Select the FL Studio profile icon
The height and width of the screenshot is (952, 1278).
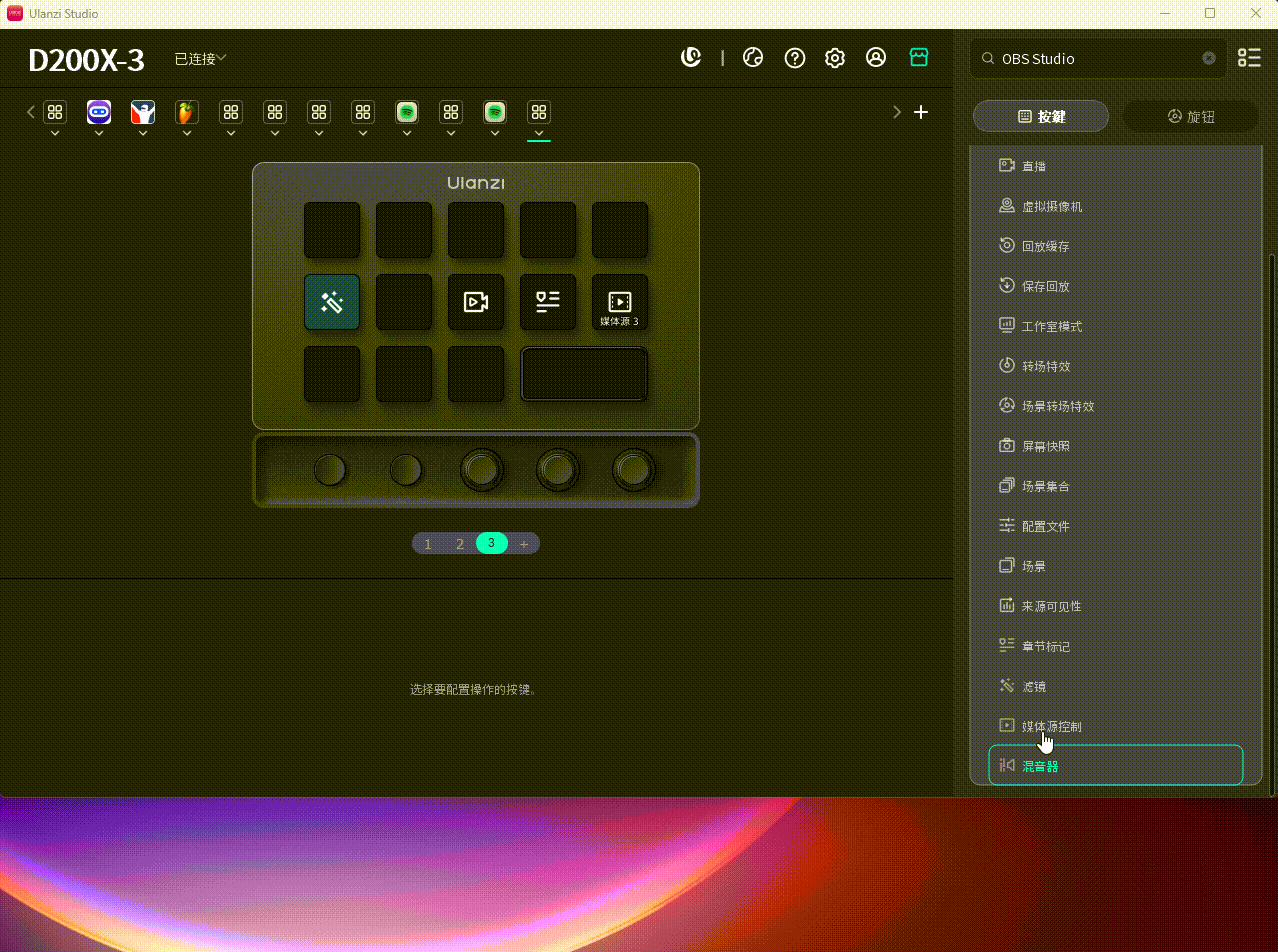(186, 112)
